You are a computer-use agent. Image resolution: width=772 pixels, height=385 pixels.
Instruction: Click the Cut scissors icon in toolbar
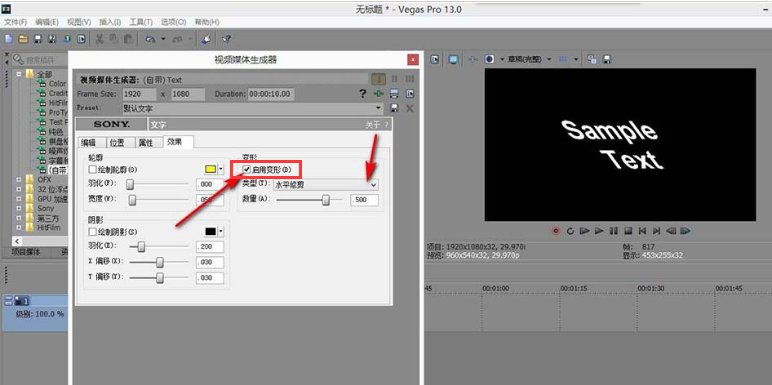pos(99,39)
